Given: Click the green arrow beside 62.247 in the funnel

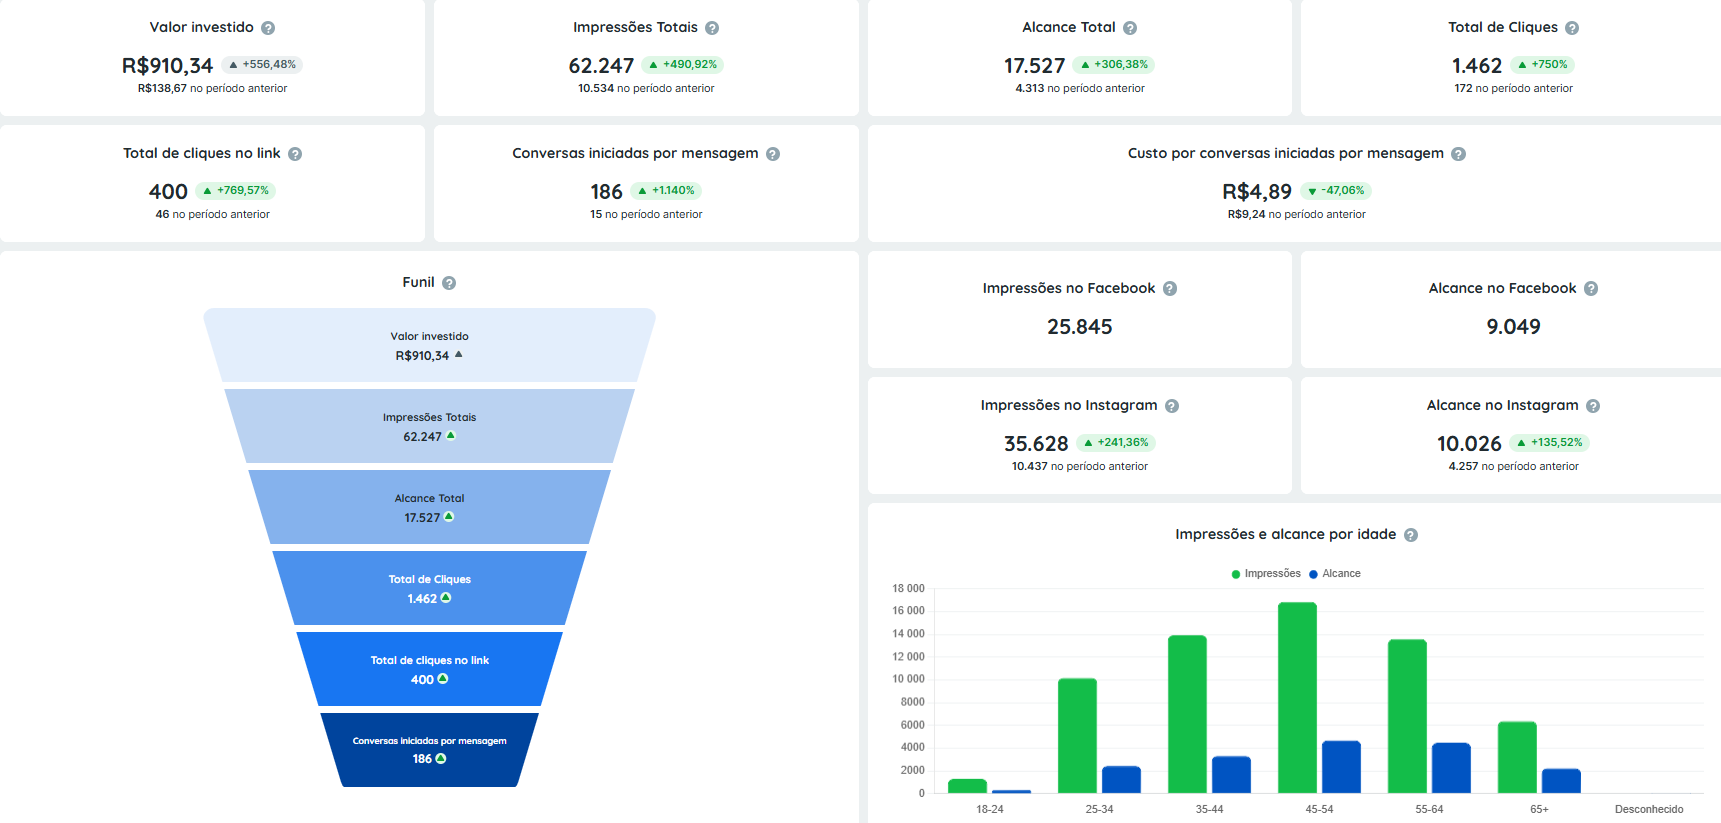Looking at the screenshot, I should [x=451, y=435].
